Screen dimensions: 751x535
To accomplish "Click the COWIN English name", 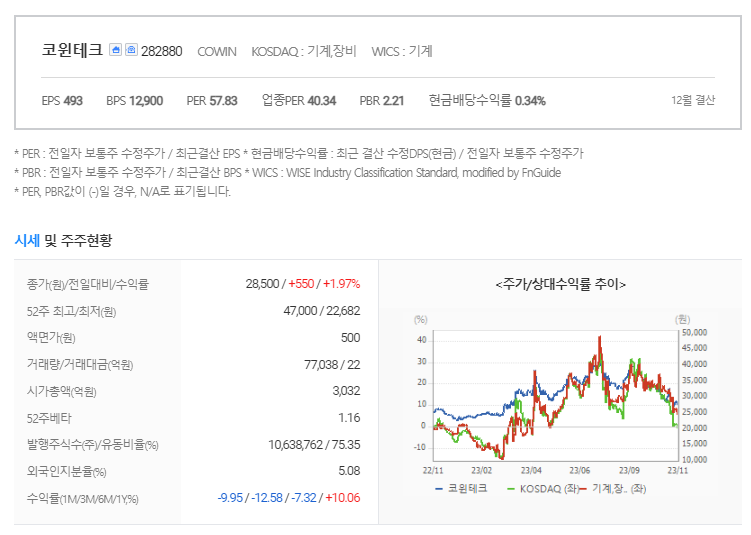I will click(x=217, y=51).
